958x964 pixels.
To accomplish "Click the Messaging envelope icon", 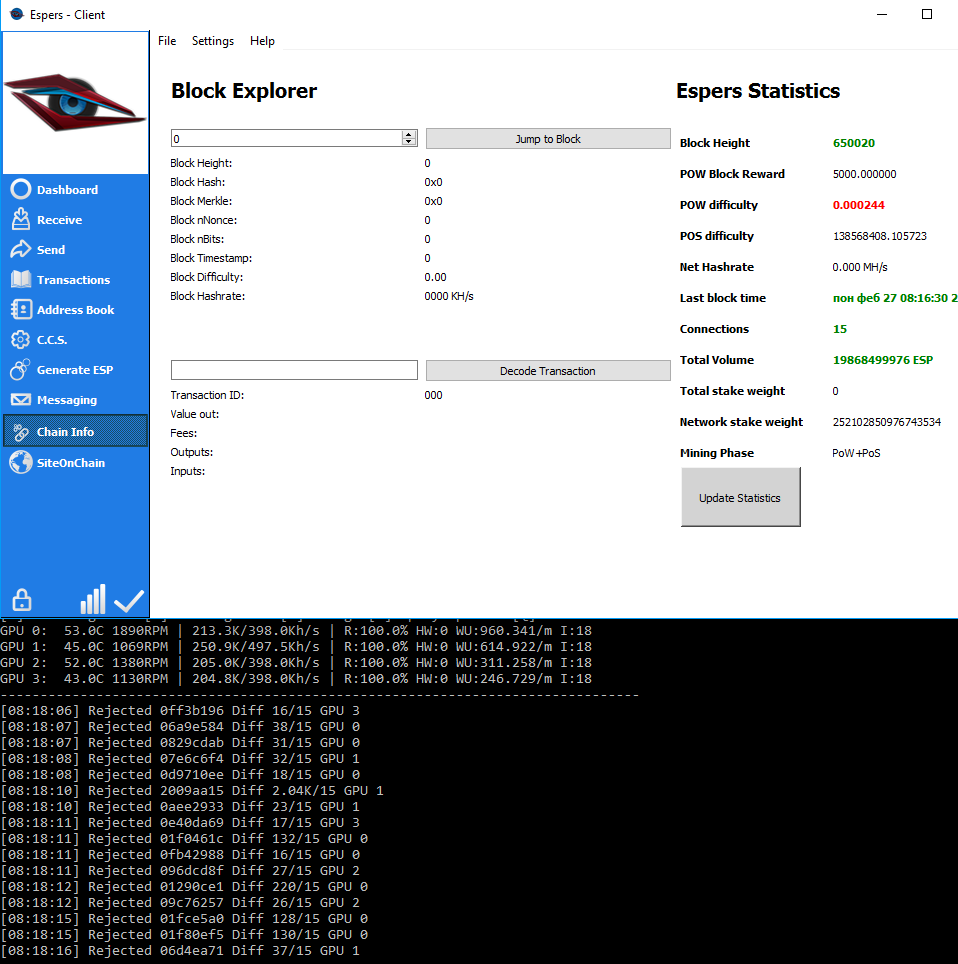I will 21,400.
